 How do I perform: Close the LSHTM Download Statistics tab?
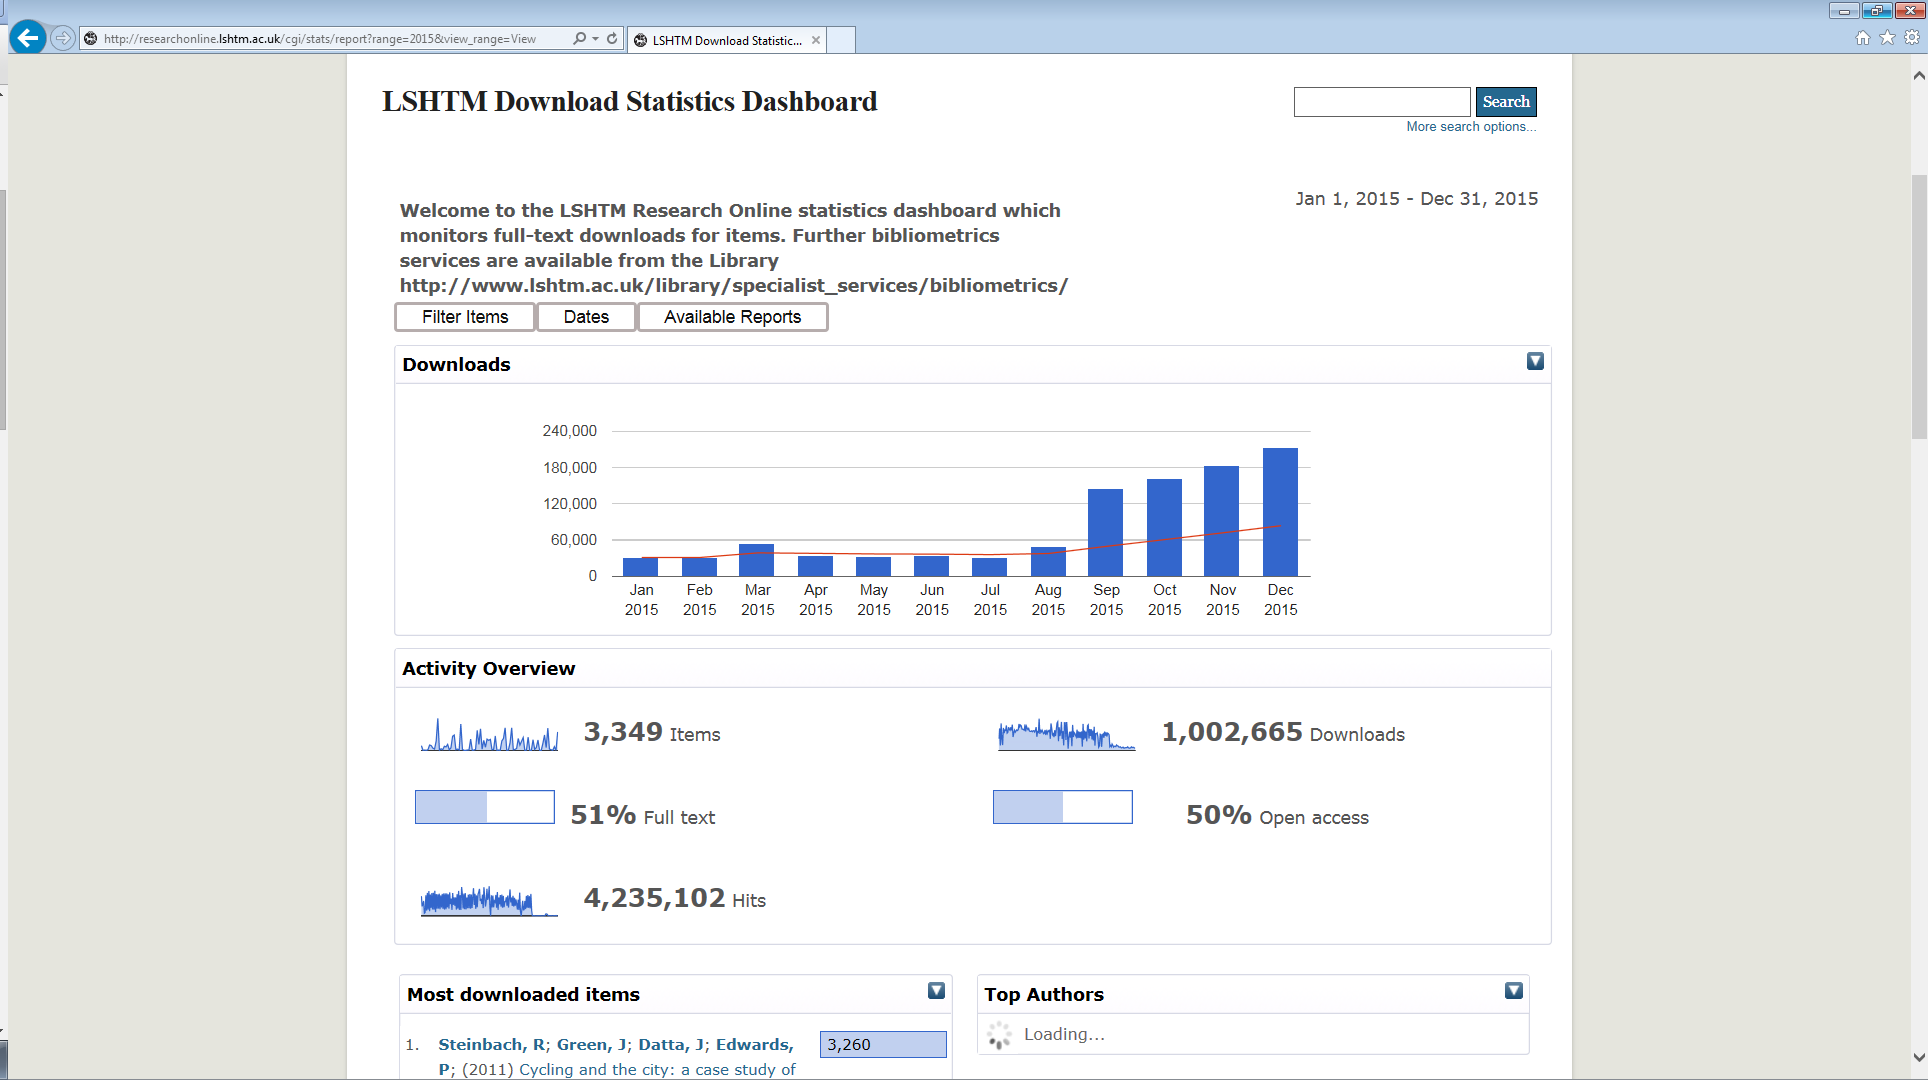coord(816,40)
